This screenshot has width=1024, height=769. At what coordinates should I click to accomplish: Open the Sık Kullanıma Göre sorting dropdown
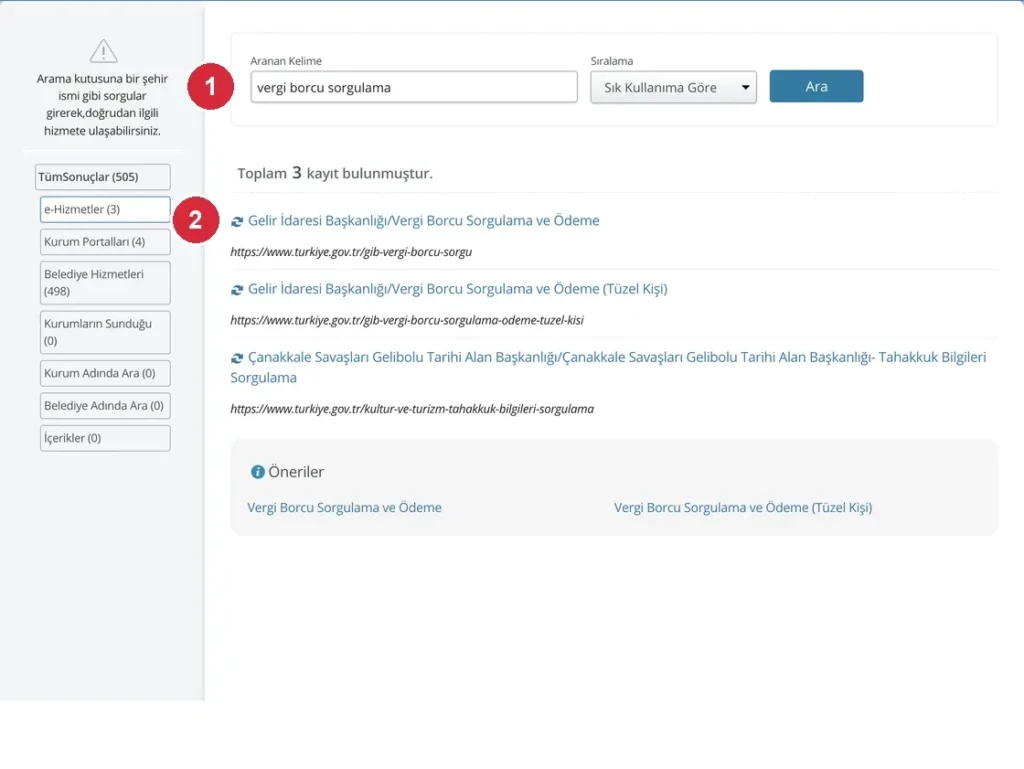(x=673, y=87)
